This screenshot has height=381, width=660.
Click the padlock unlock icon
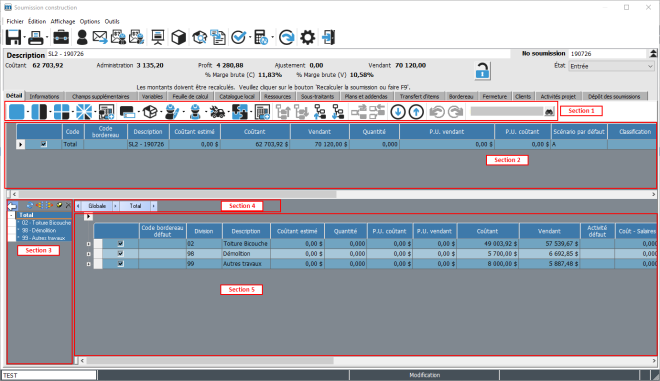(x=482, y=71)
